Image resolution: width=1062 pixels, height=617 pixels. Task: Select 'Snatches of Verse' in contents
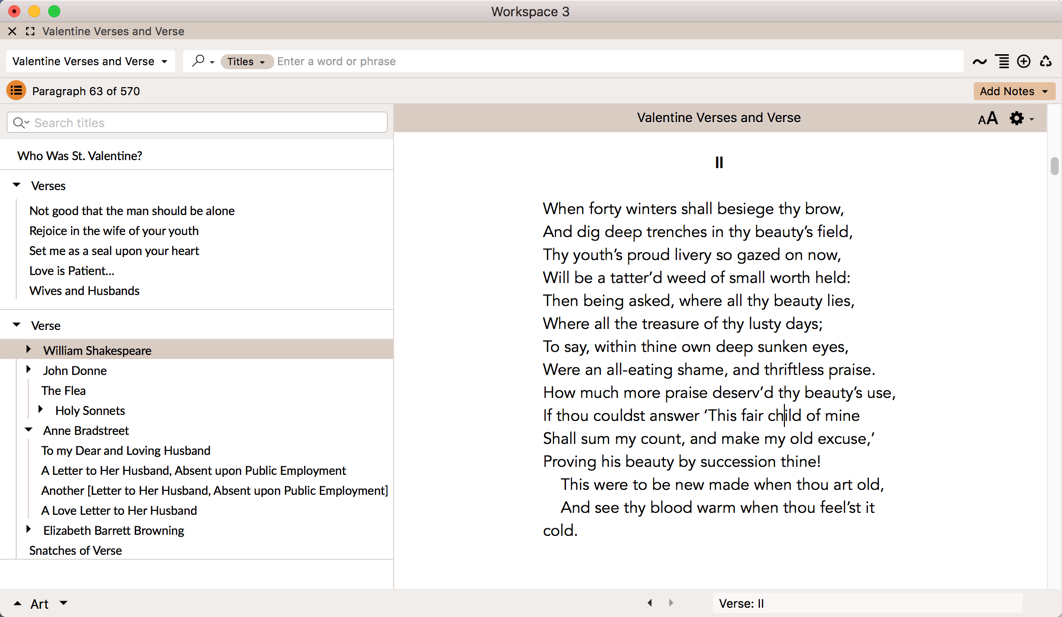coord(76,551)
